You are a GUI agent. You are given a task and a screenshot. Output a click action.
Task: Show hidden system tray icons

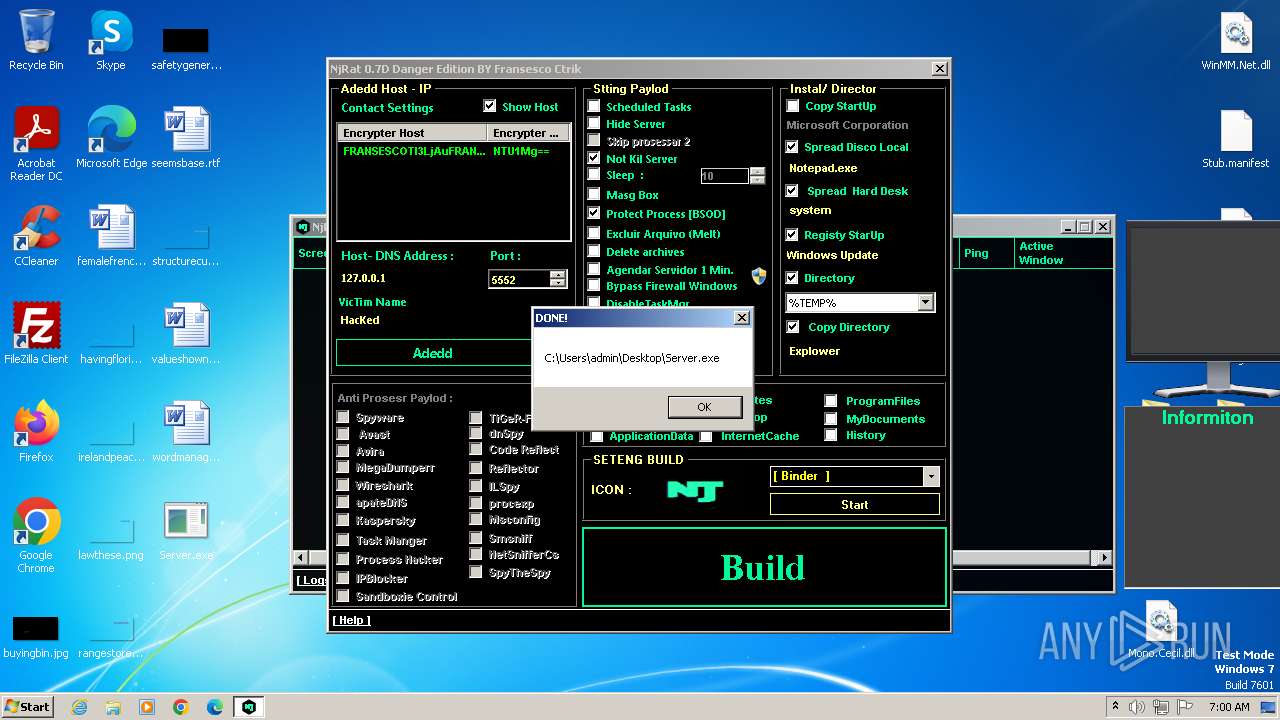[x=1115, y=707]
